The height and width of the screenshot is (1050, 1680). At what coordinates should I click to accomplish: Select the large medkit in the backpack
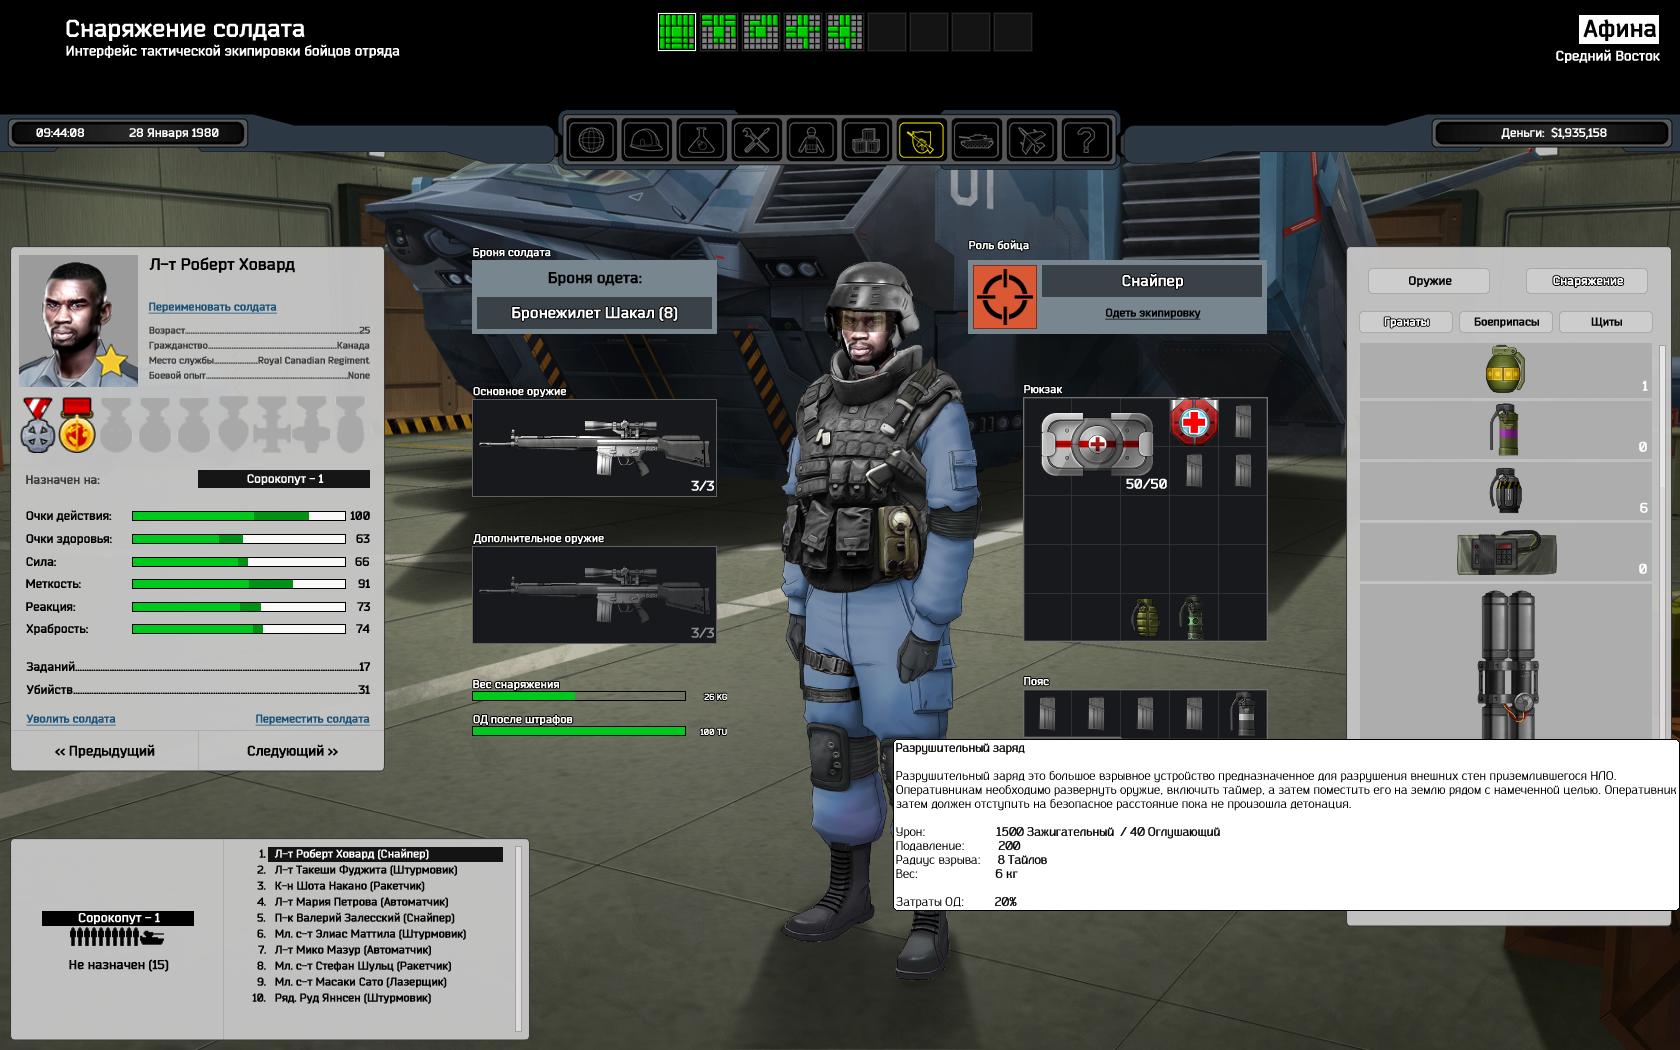click(x=1097, y=442)
